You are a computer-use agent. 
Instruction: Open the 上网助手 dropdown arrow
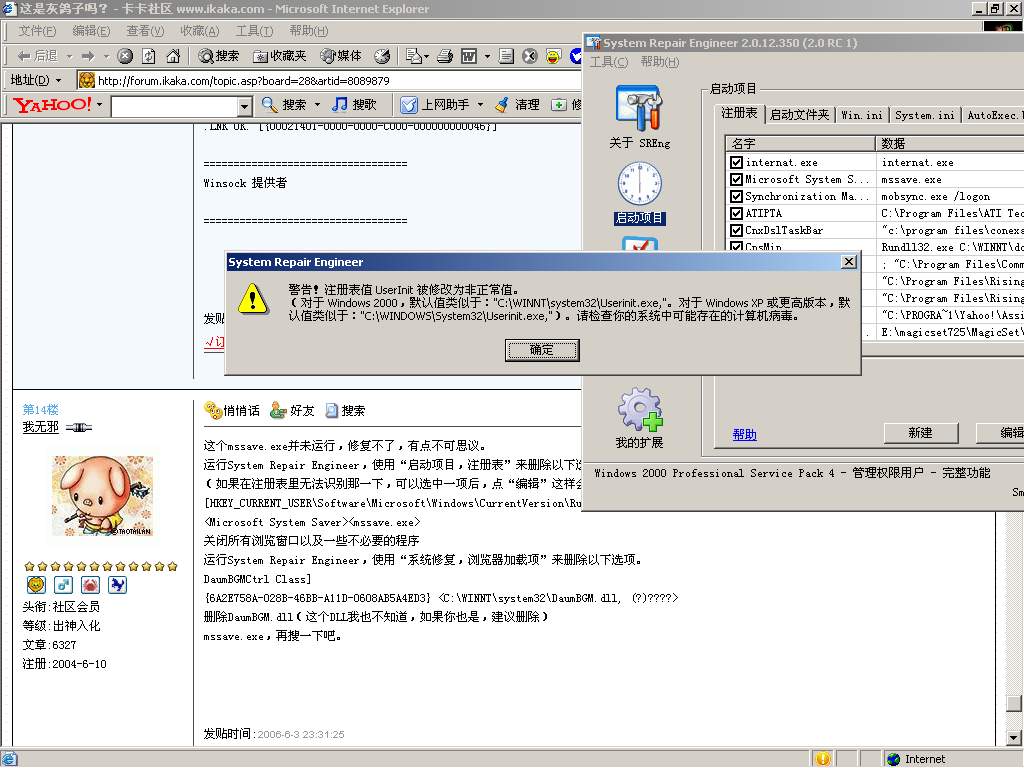click(480, 104)
